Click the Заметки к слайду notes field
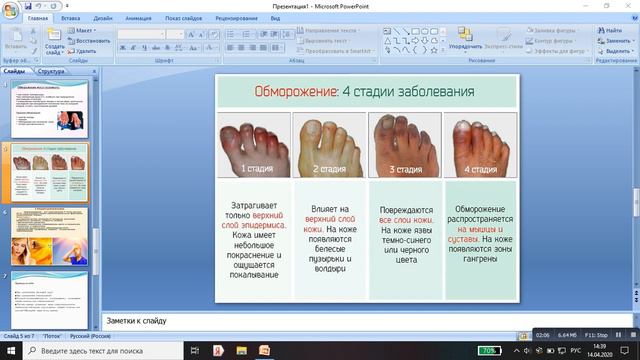This screenshot has width=640, height=360. (x=367, y=321)
